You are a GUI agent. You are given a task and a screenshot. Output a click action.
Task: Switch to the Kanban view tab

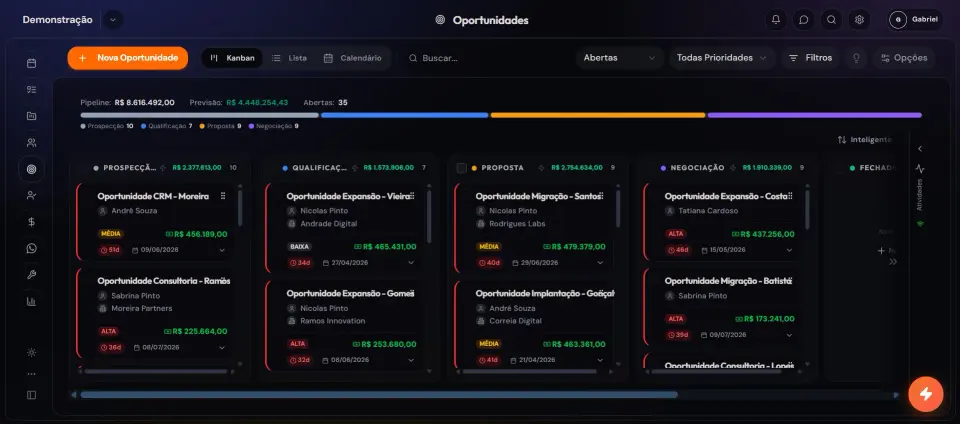click(232, 58)
